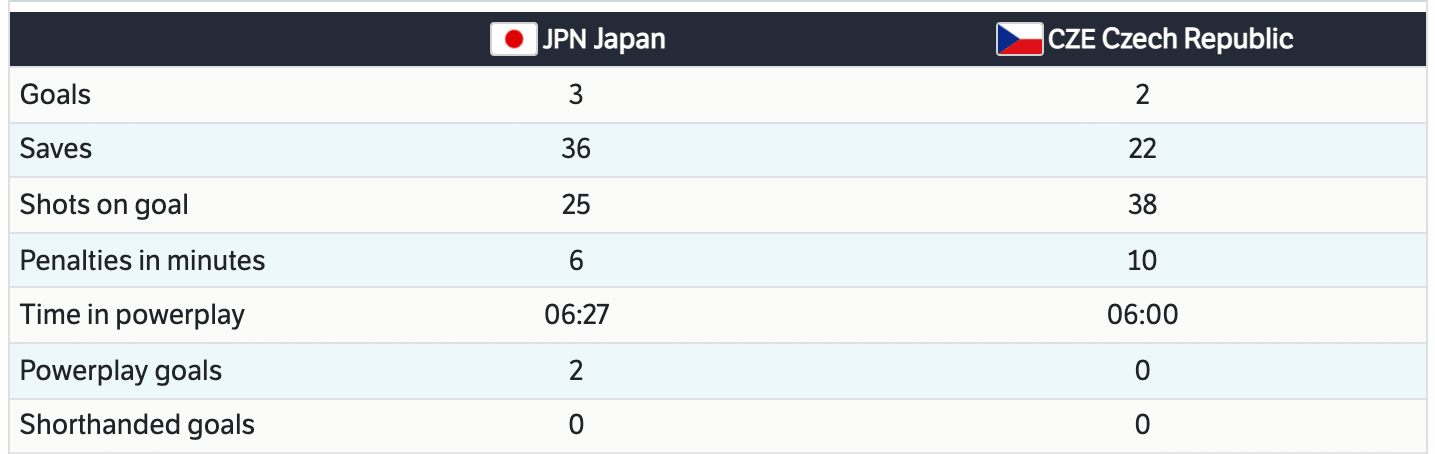Click Japan's saves value 36

[576, 149]
